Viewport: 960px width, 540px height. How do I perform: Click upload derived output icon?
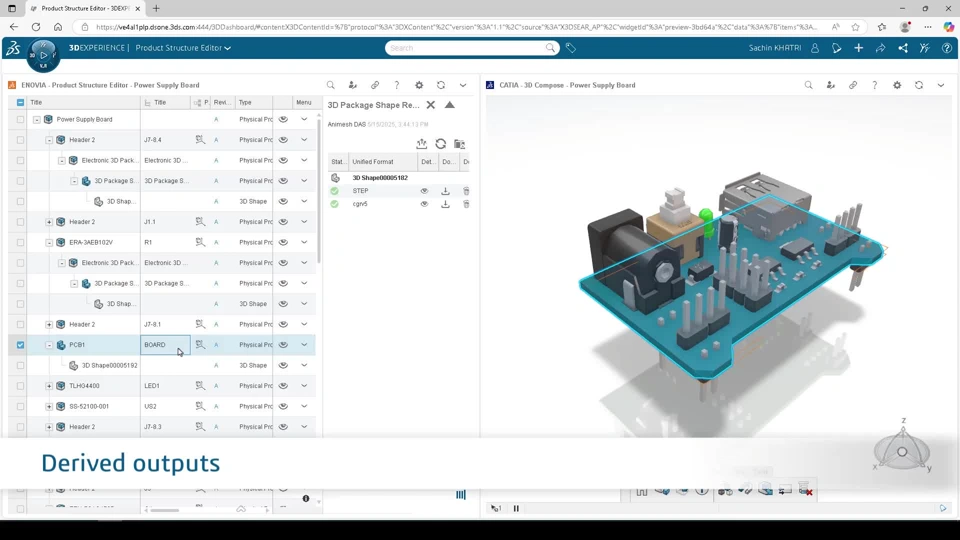[421, 144]
